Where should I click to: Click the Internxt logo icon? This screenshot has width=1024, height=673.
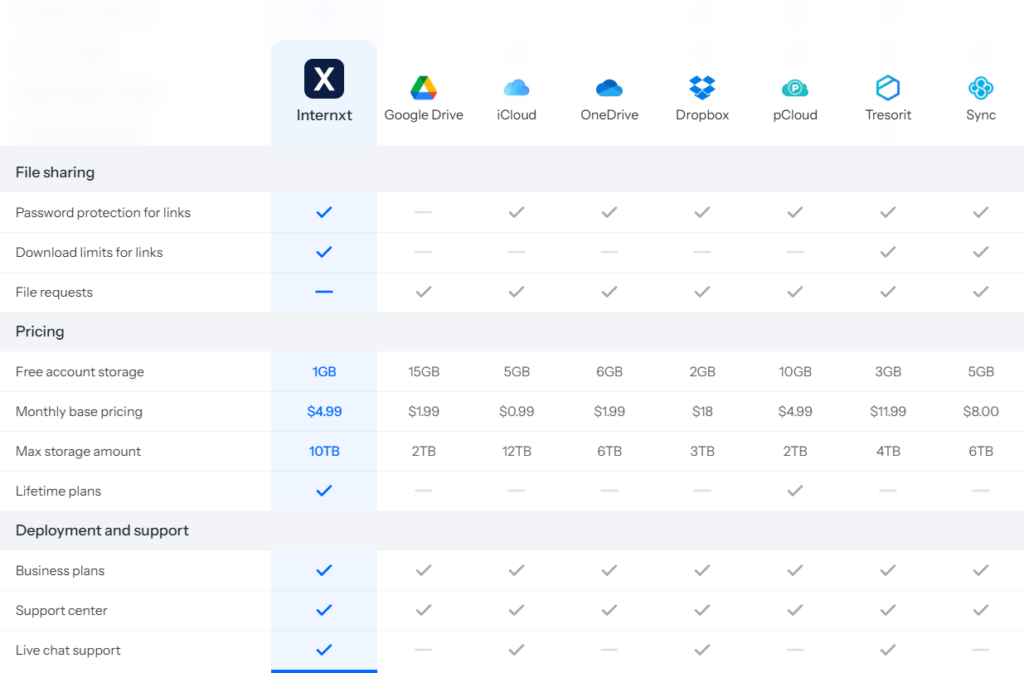(x=324, y=79)
